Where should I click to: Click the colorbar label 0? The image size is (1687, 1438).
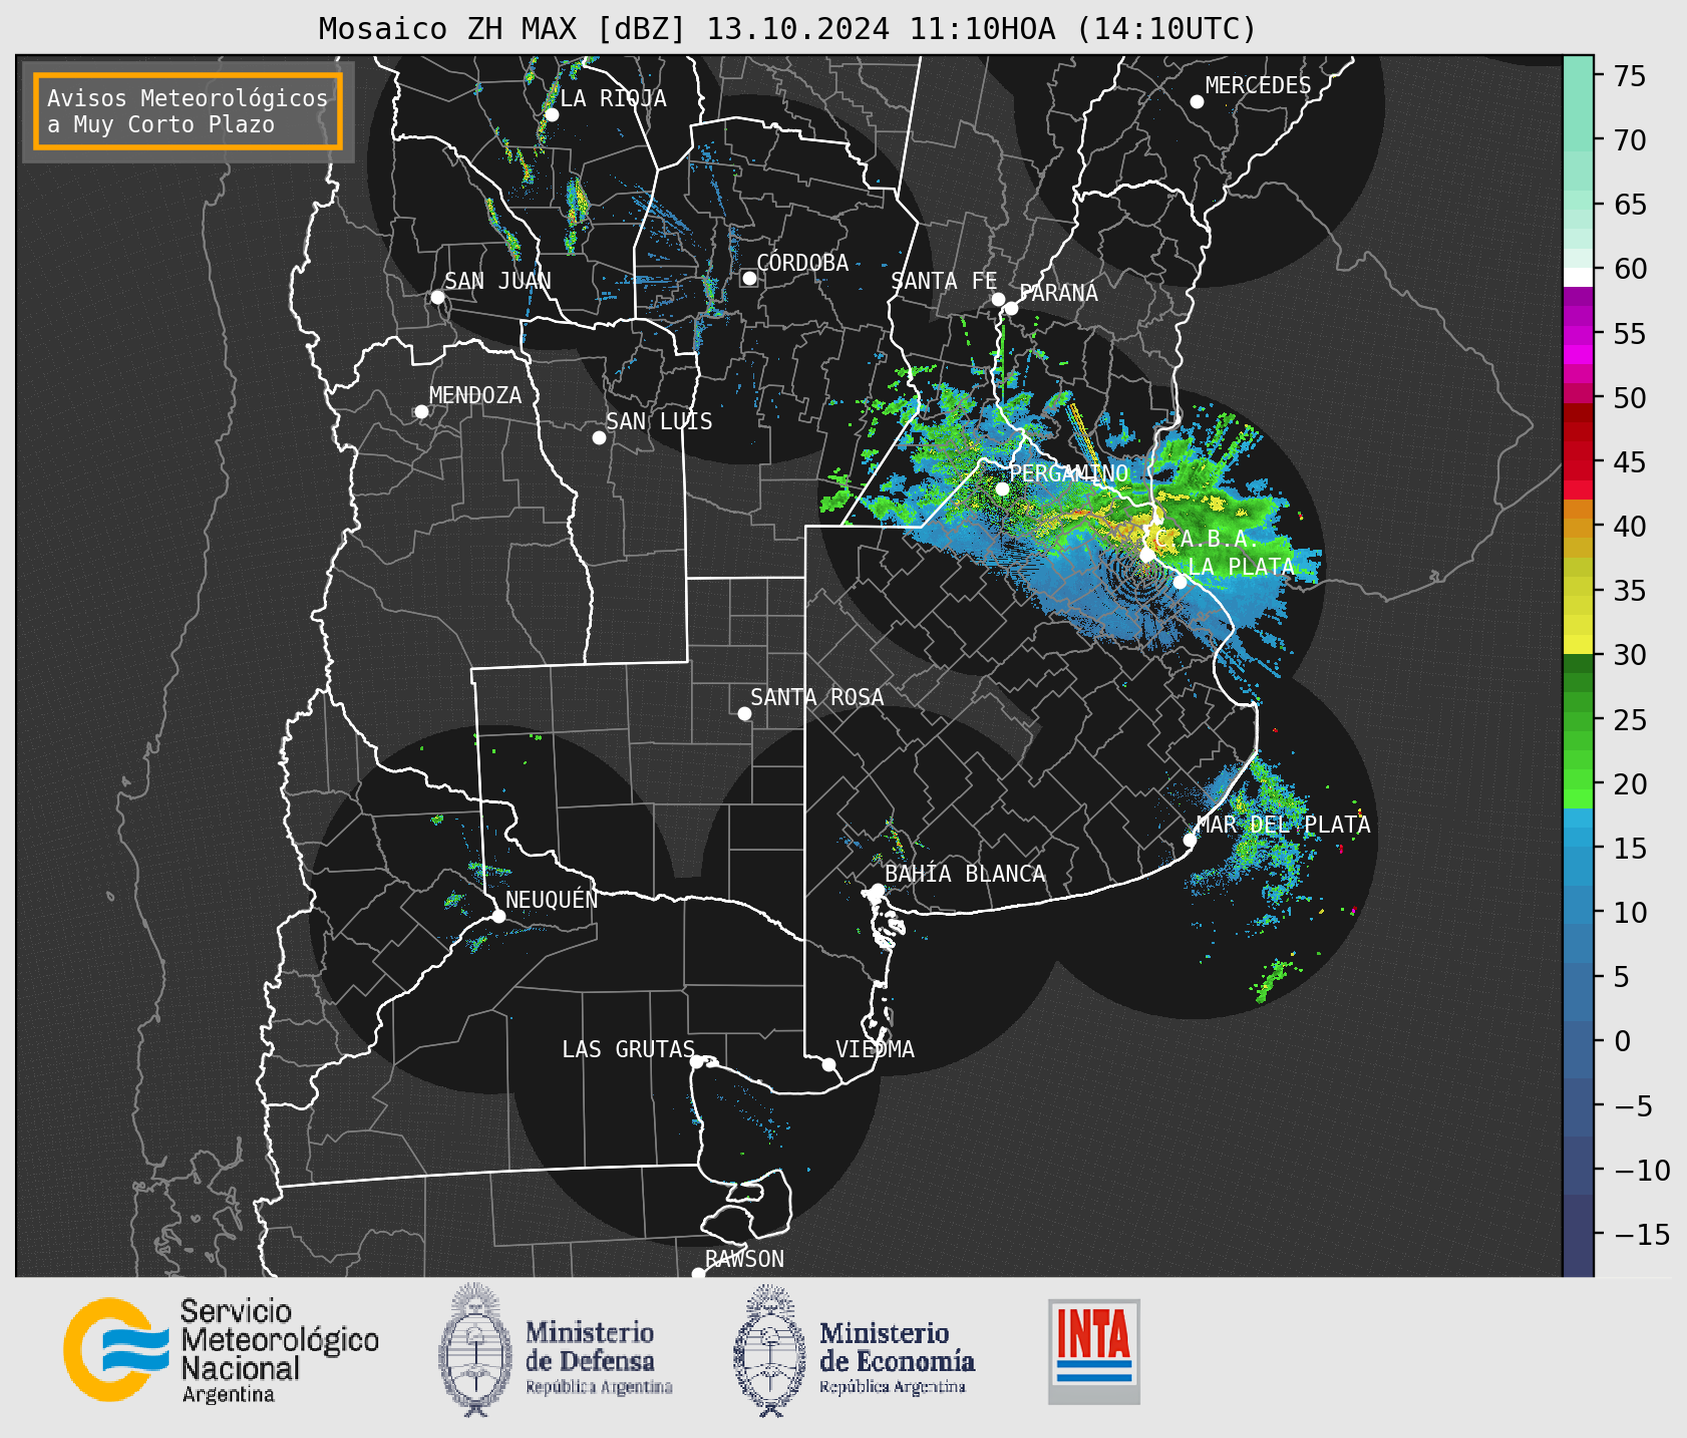1622,1042
